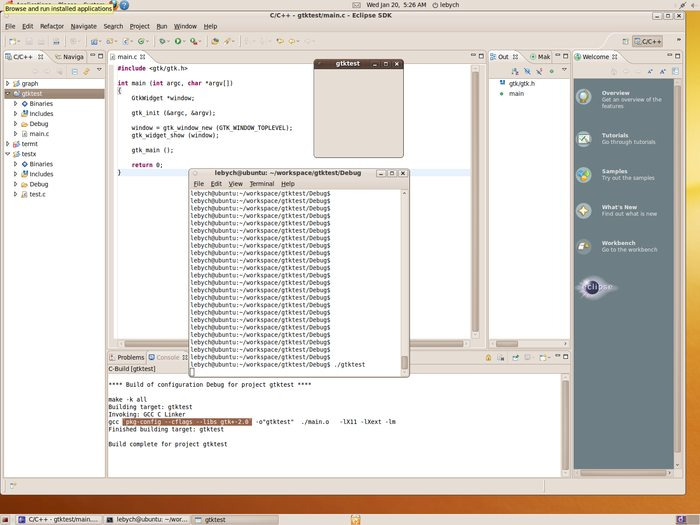Click the Open Perspective icon
Screen dimensions: 700x525
[x=625, y=42]
